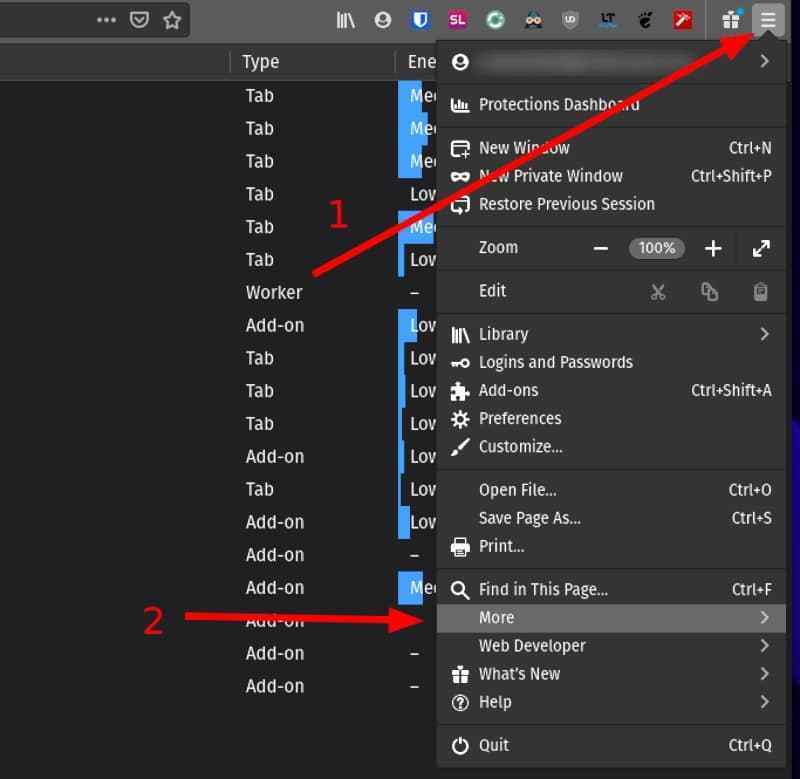
Task: Click the account profile icon in the toolbar
Action: 383,19
